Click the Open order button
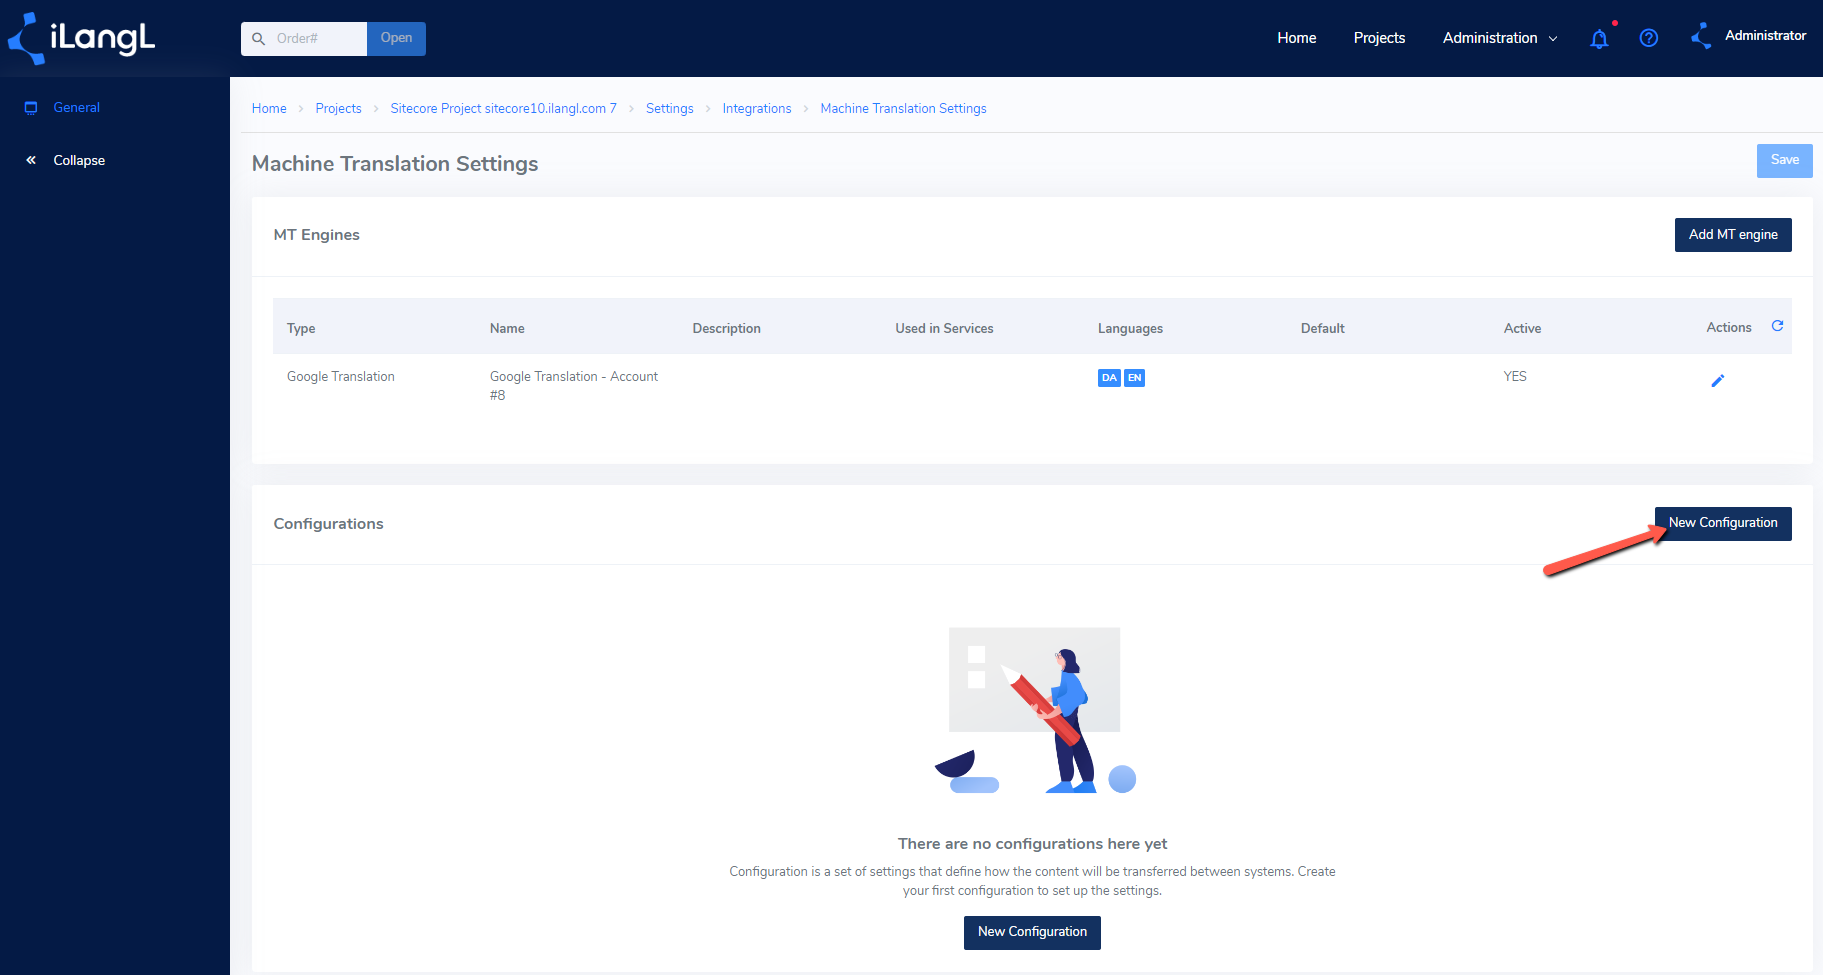1823x975 pixels. pyautogui.click(x=396, y=39)
